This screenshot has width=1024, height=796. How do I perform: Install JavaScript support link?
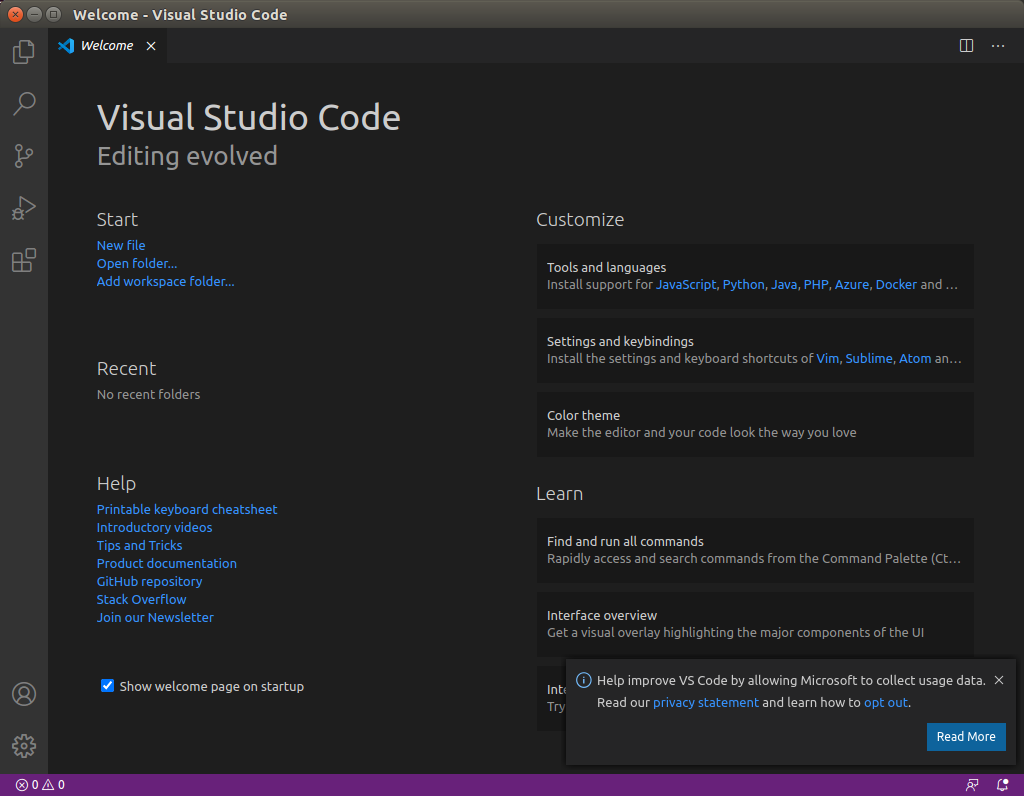click(686, 285)
